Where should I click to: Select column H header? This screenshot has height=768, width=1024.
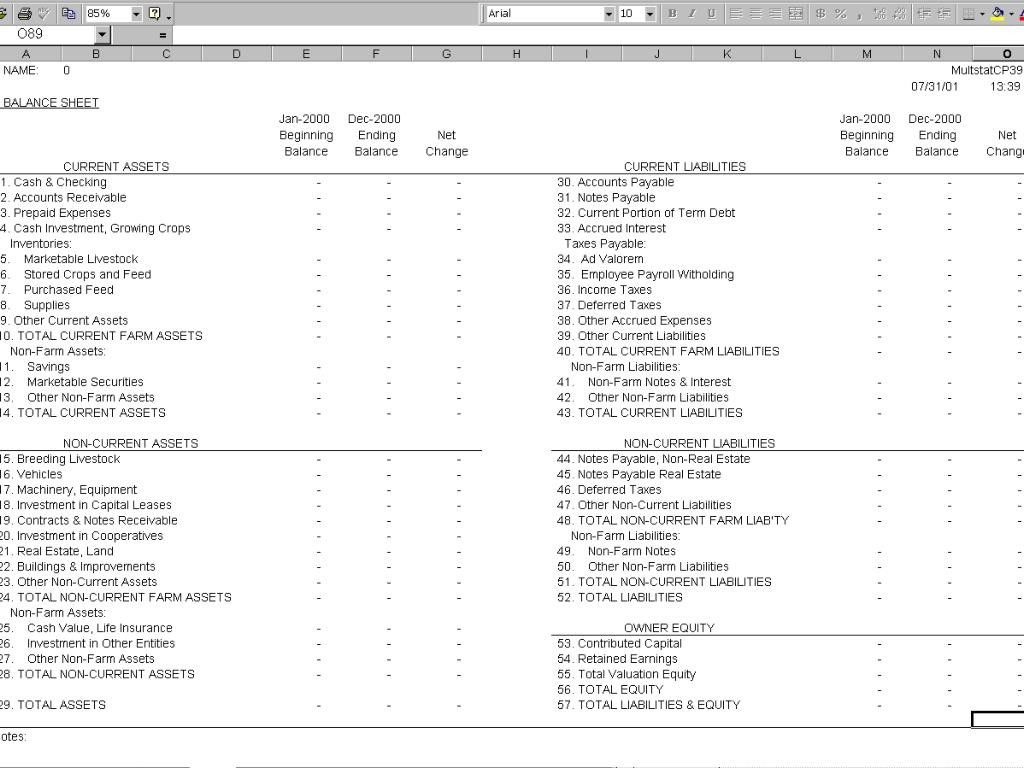pos(517,54)
